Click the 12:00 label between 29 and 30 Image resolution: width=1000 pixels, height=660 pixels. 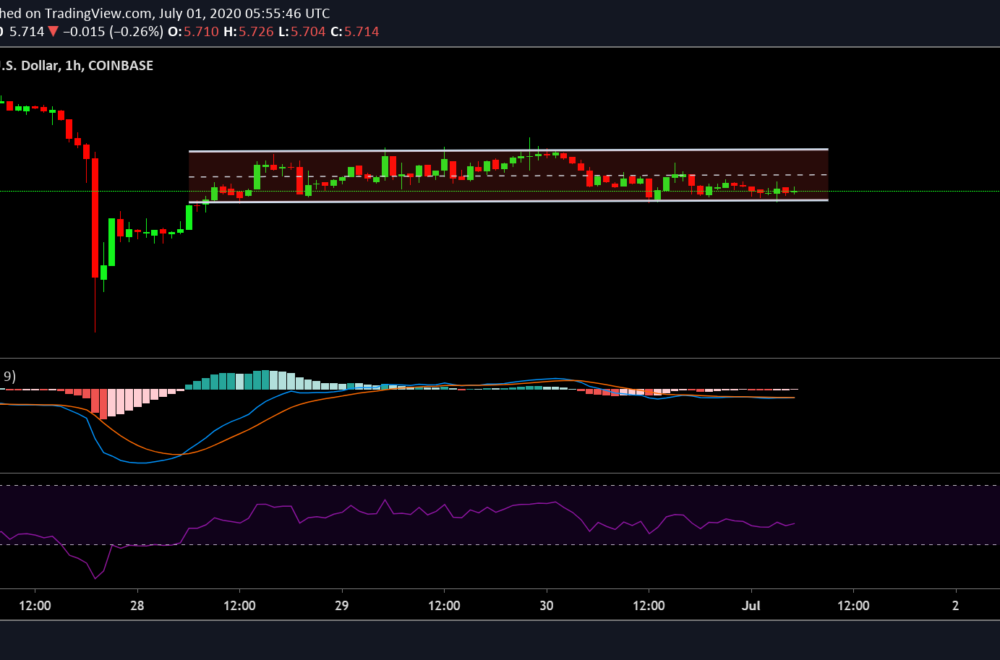(x=445, y=605)
